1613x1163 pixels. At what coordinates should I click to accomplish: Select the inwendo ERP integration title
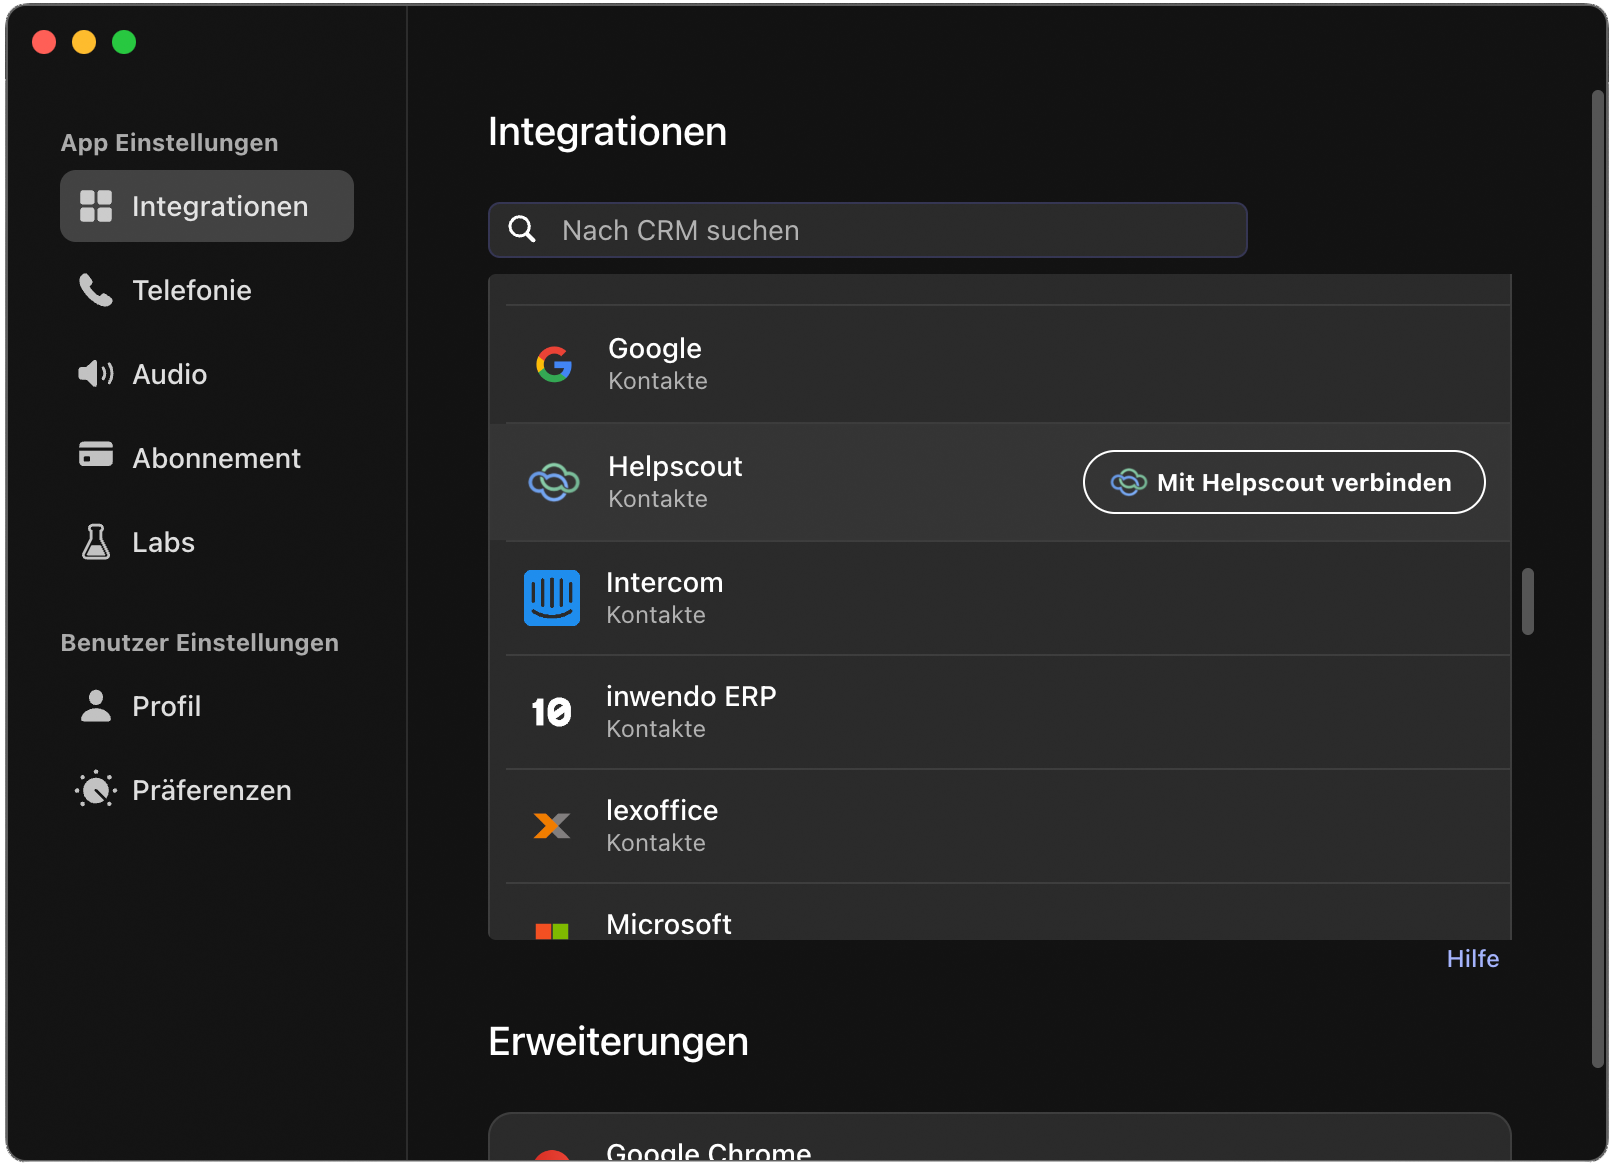(x=691, y=696)
